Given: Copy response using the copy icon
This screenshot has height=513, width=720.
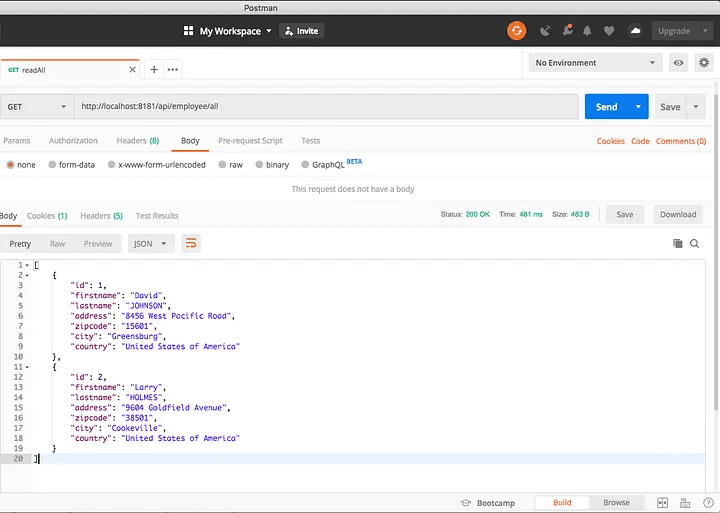Looking at the screenshot, I should 677,243.
